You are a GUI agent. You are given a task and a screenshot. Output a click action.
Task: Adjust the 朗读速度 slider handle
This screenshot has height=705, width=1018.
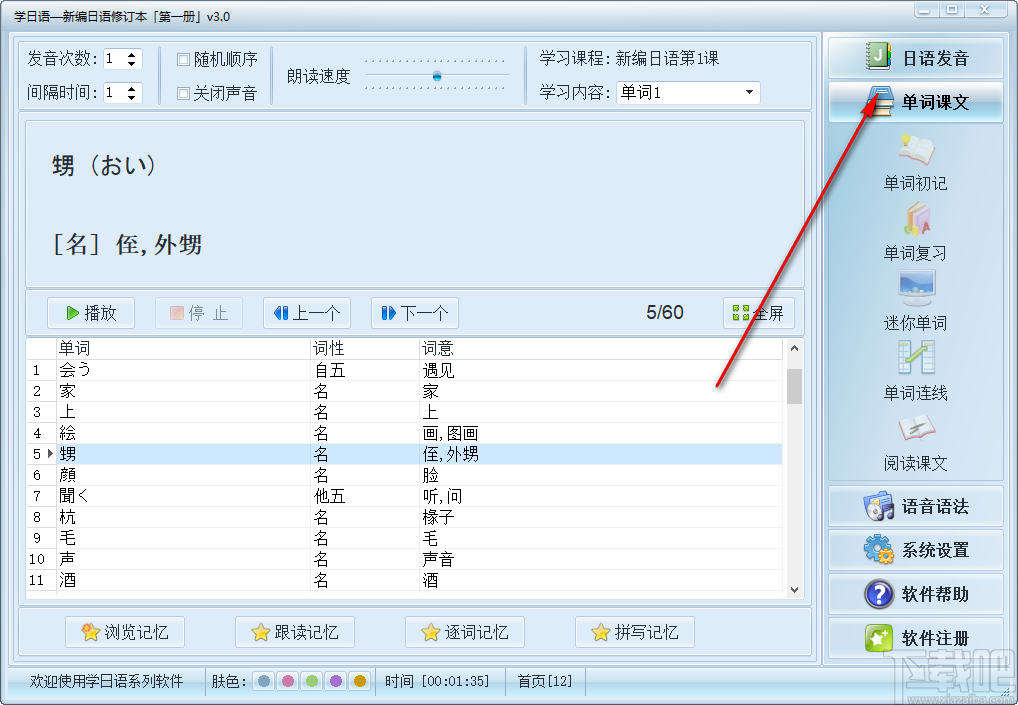point(437,76)
